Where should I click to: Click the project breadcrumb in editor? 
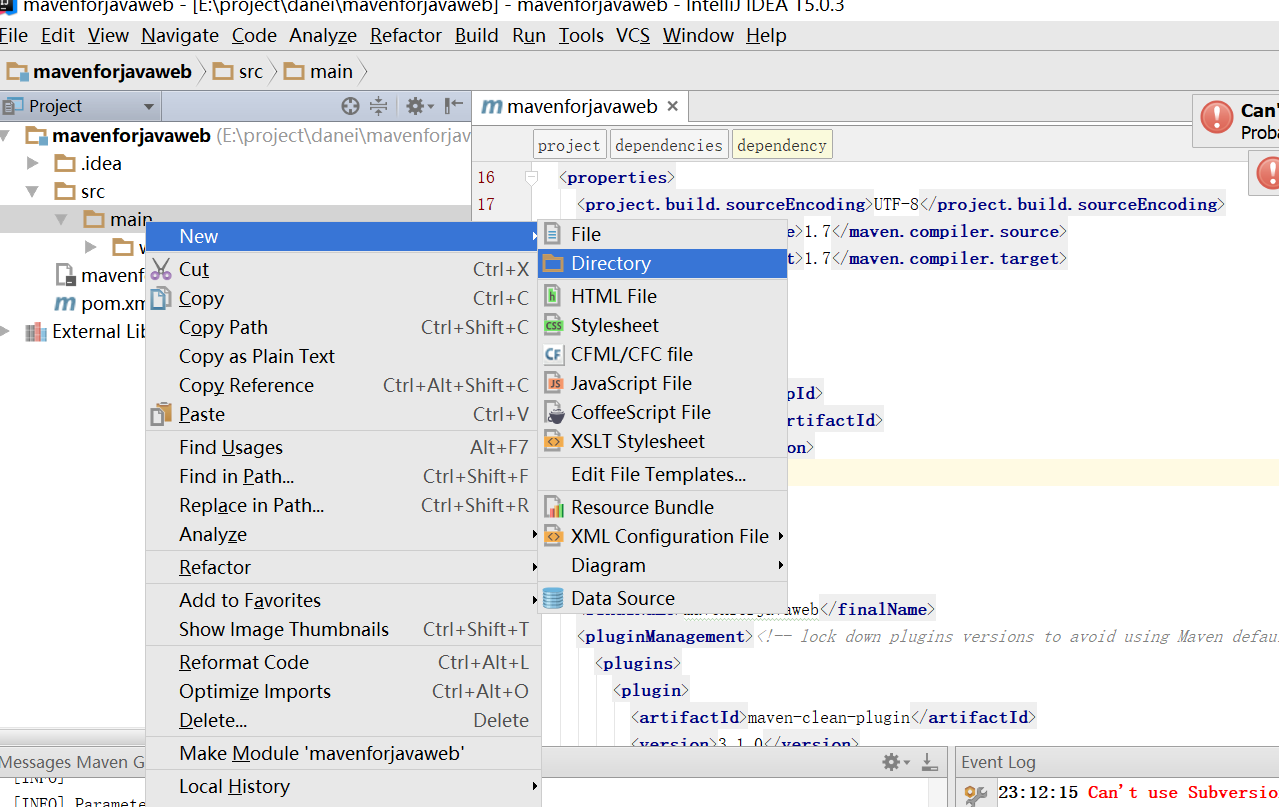pyautogui.click(x=569, y=145)
